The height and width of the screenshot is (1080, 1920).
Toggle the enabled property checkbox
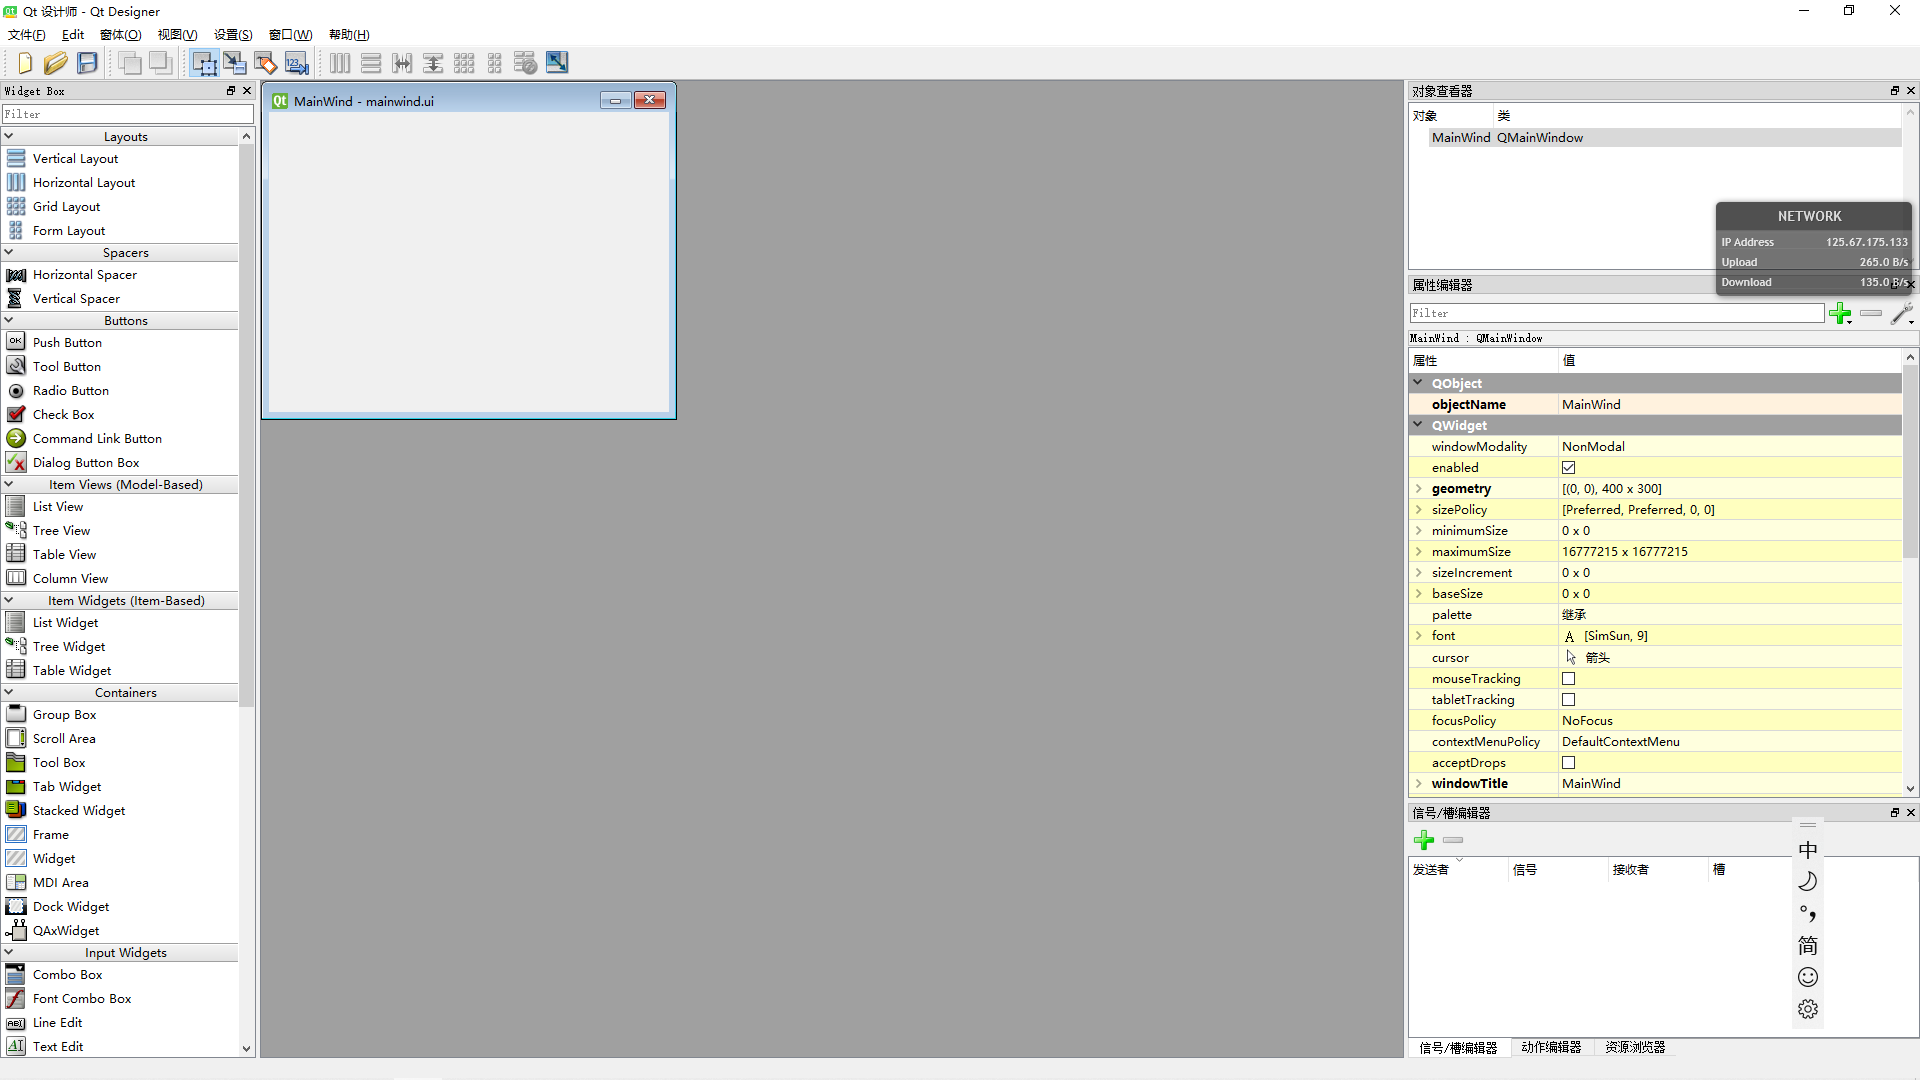click(1568, 468)
